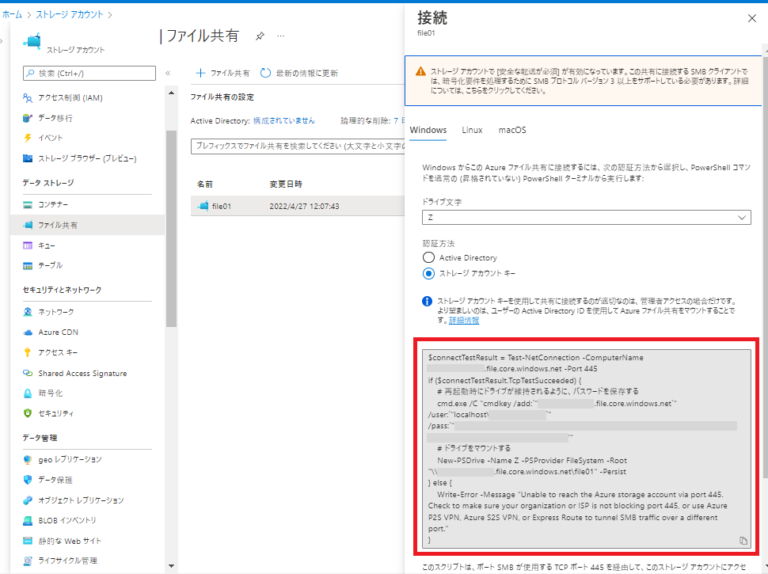The width and height of the screenshot is (768, 574).
Task: Select the file01 file share row
Action: click(x=290, y=206)
